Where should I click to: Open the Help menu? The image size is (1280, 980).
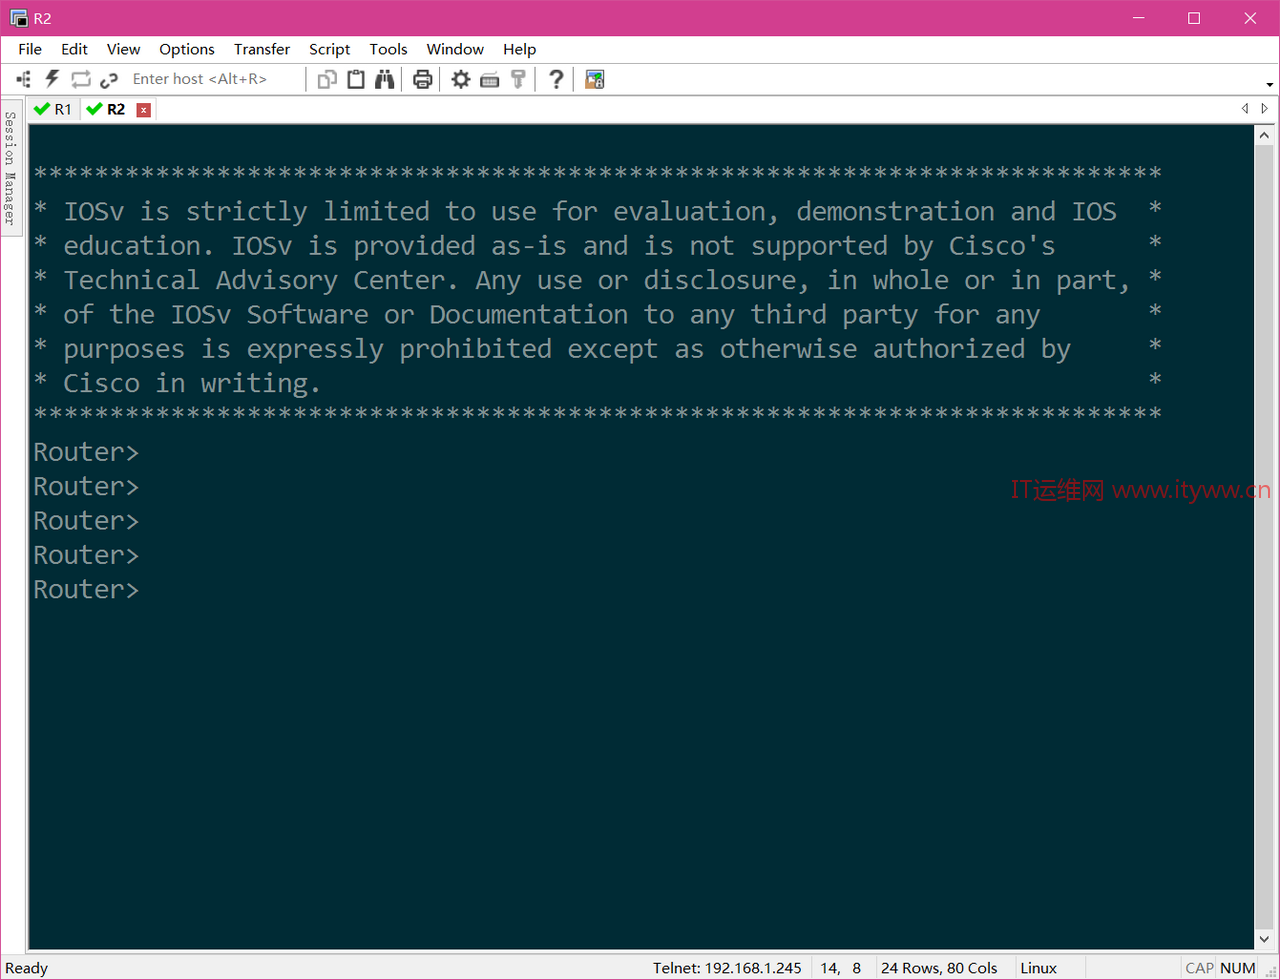click(x=519, y=49)
